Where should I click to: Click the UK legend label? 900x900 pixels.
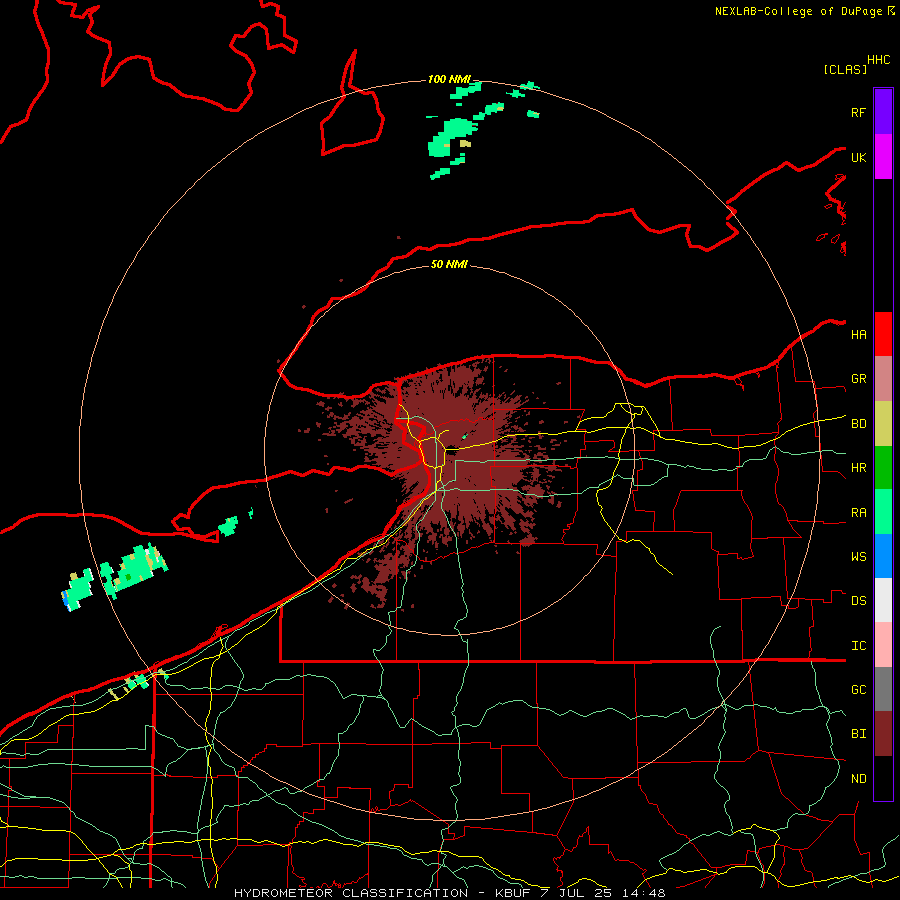(x=858, y=157)
